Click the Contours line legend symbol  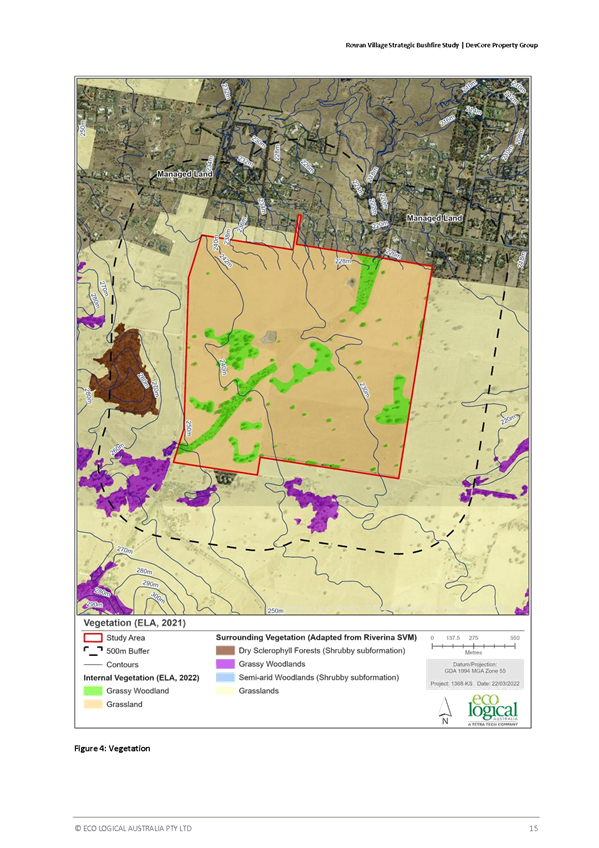click(x=92, y=664)
